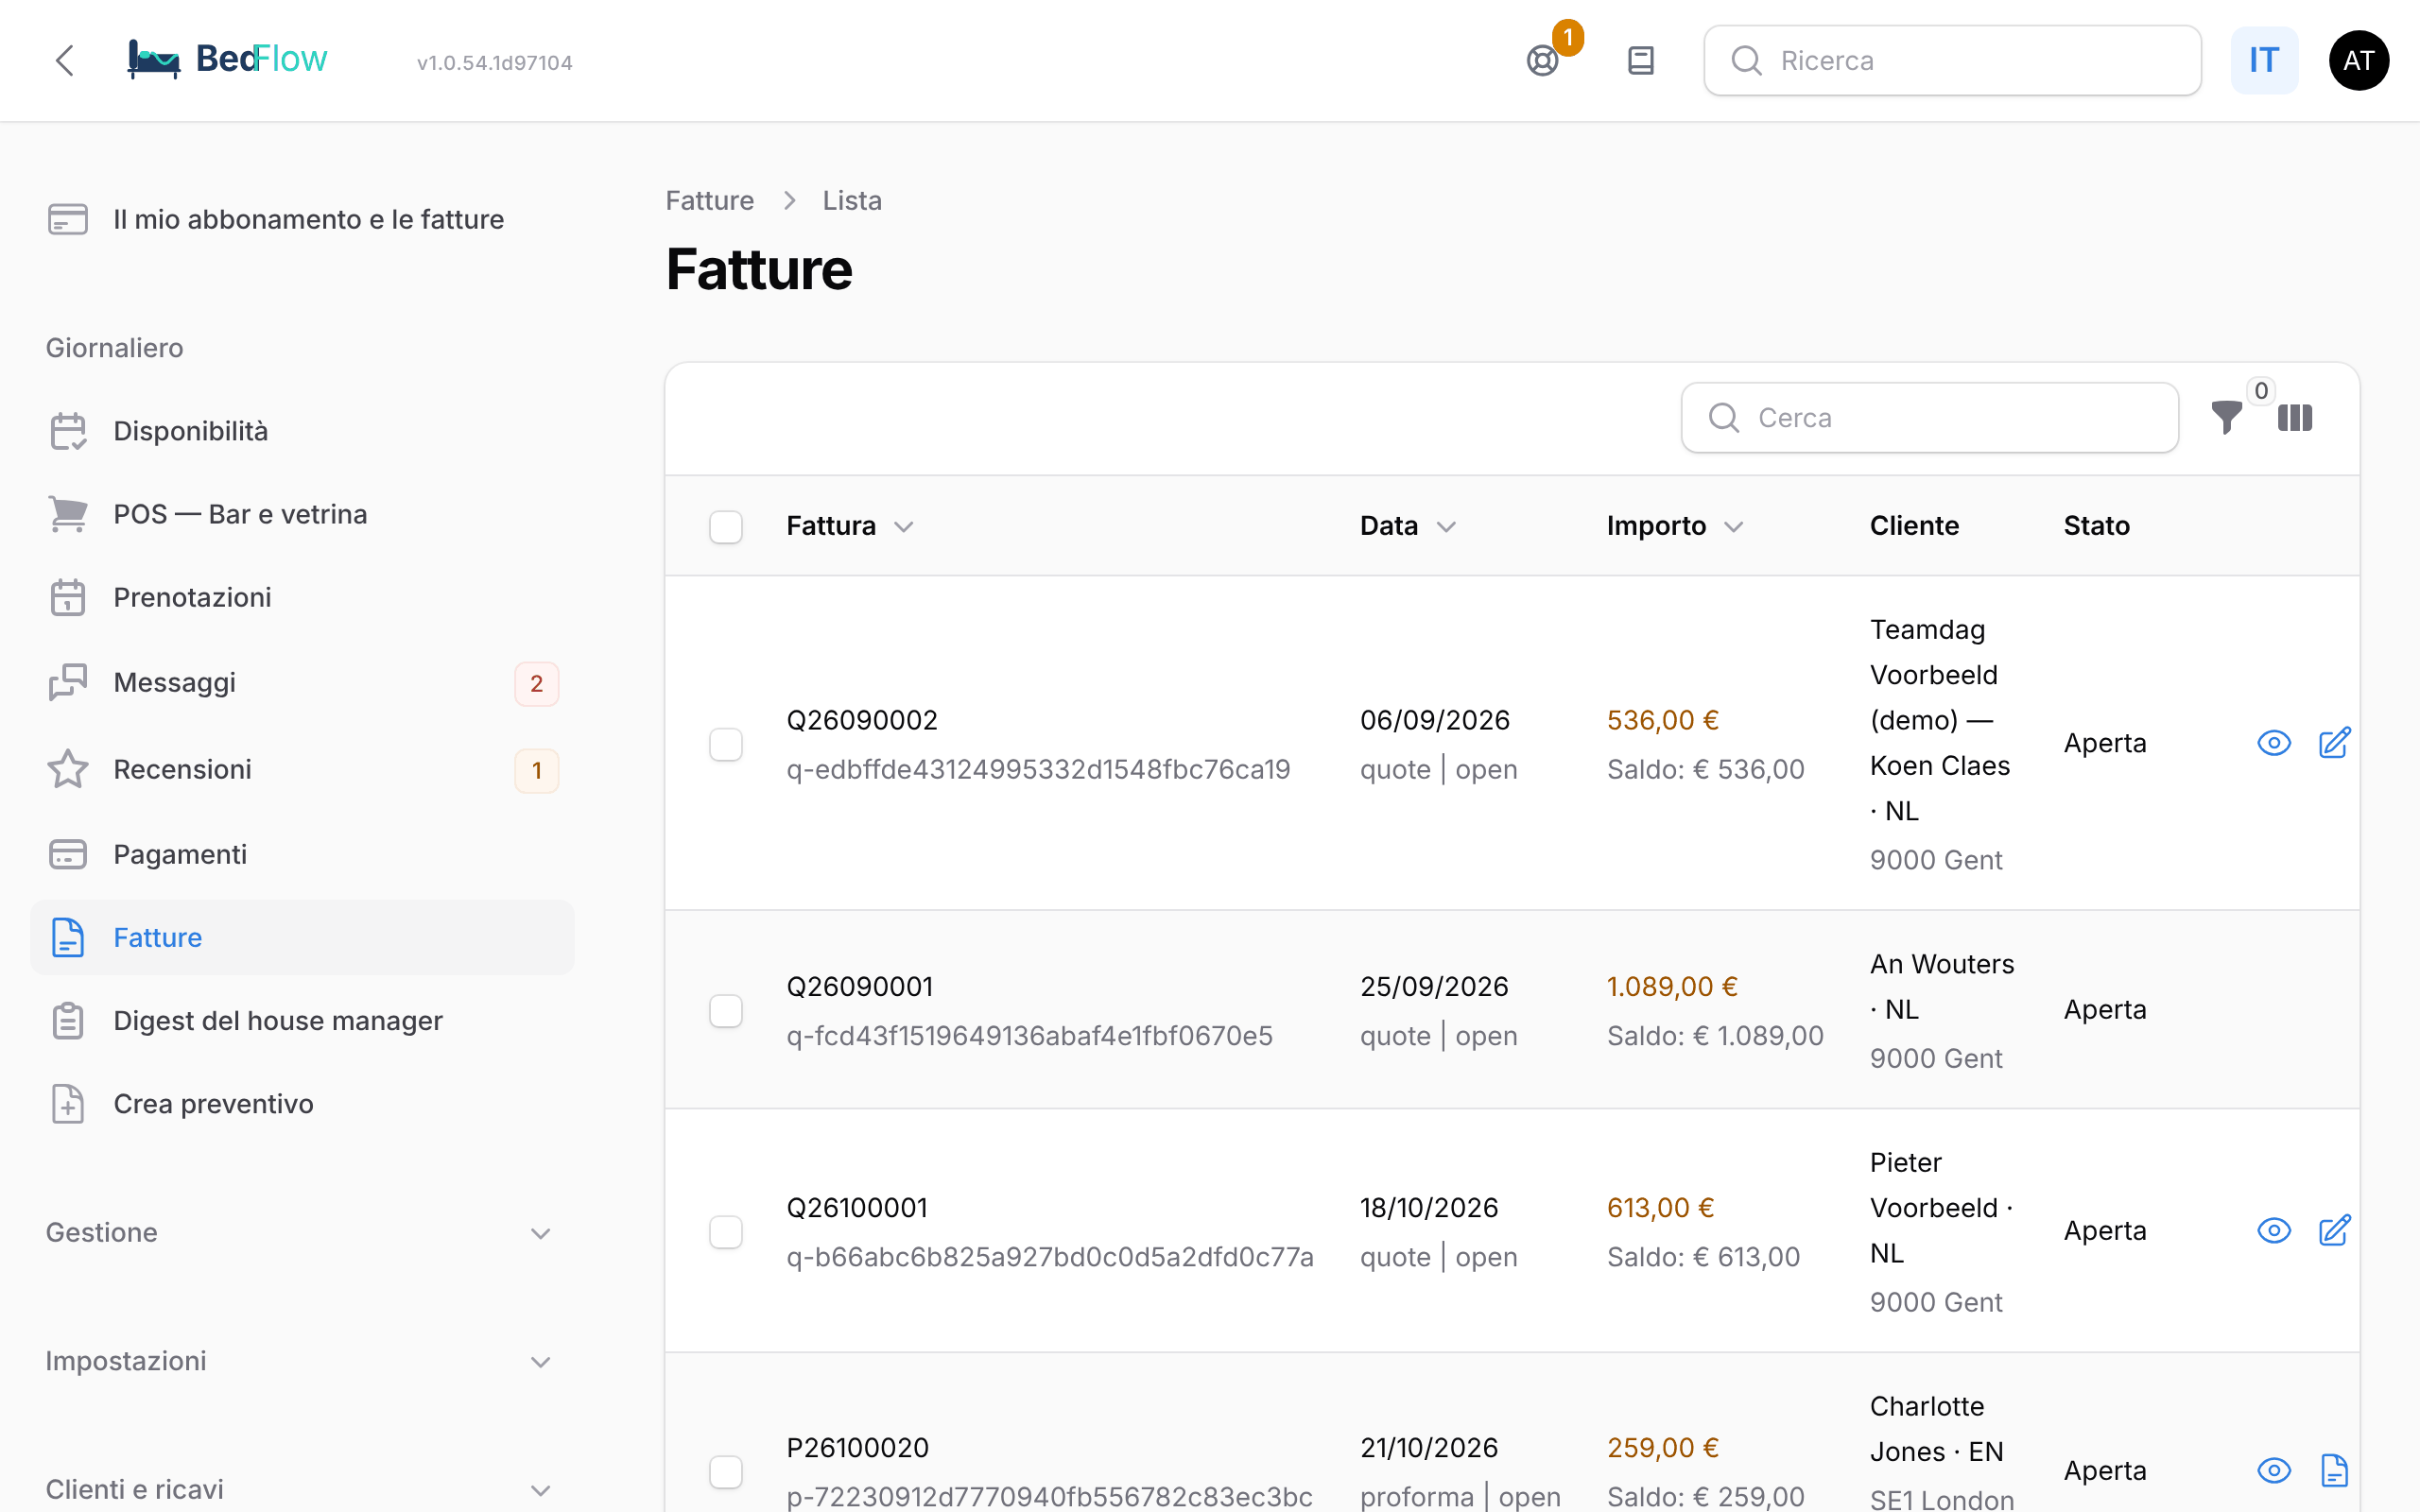Click the POS shopping cart icon
2420x1512 pixels.
(x=68, y=514)
